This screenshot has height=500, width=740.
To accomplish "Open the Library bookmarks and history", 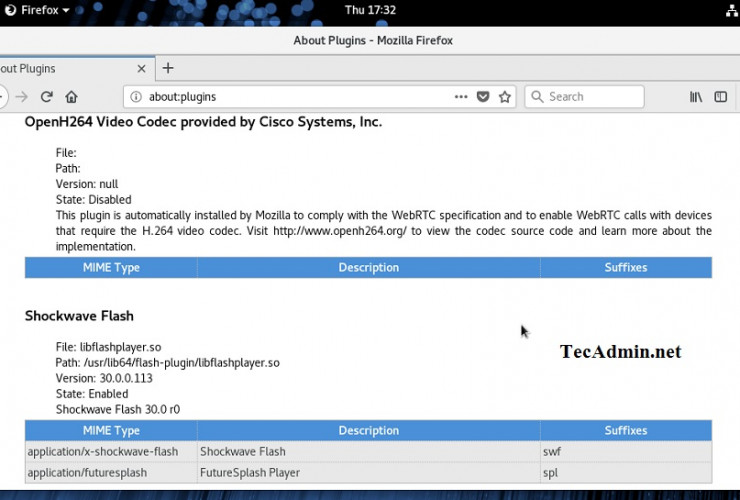I will click(x=696, y=97).
